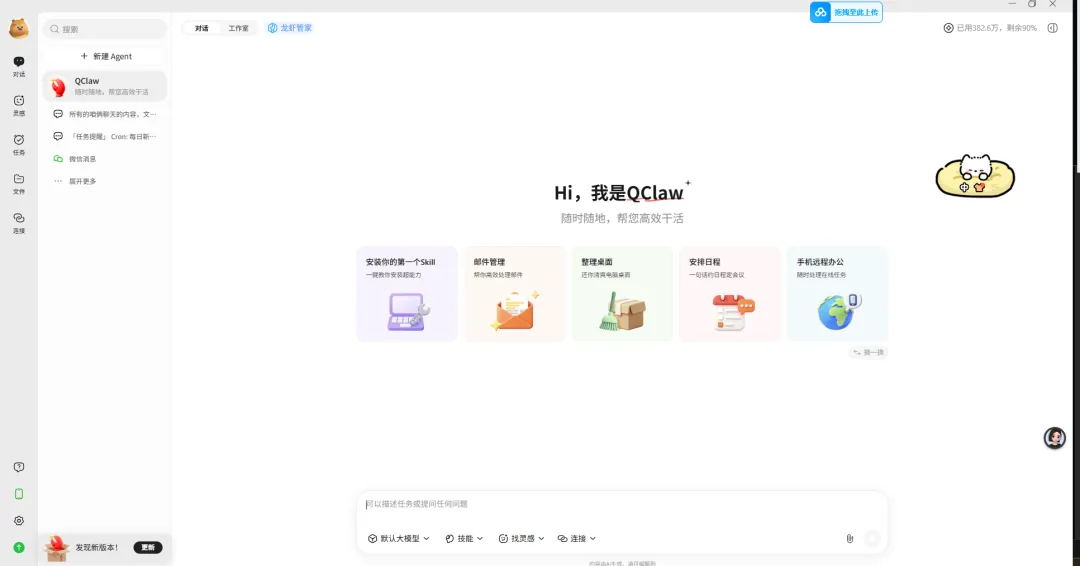Expand 展开更多 in conversation list
This screenshot has width=1080, height=566.
(82, 181)
